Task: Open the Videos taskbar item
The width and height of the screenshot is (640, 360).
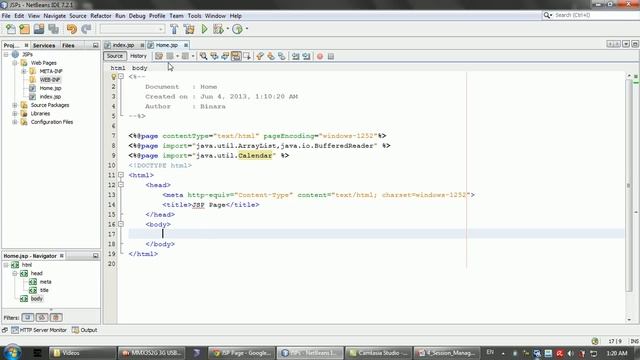Action: pos(82,353)
